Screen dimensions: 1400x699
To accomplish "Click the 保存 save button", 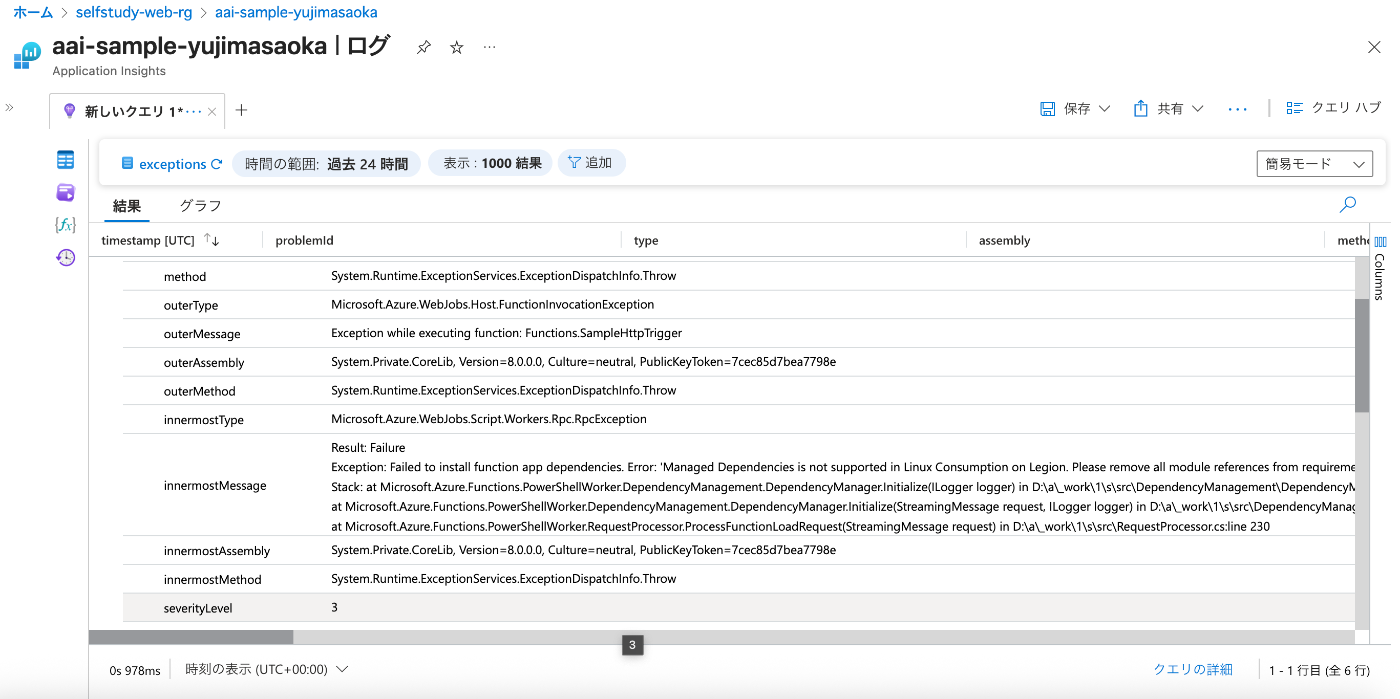I will [1065, 108].
